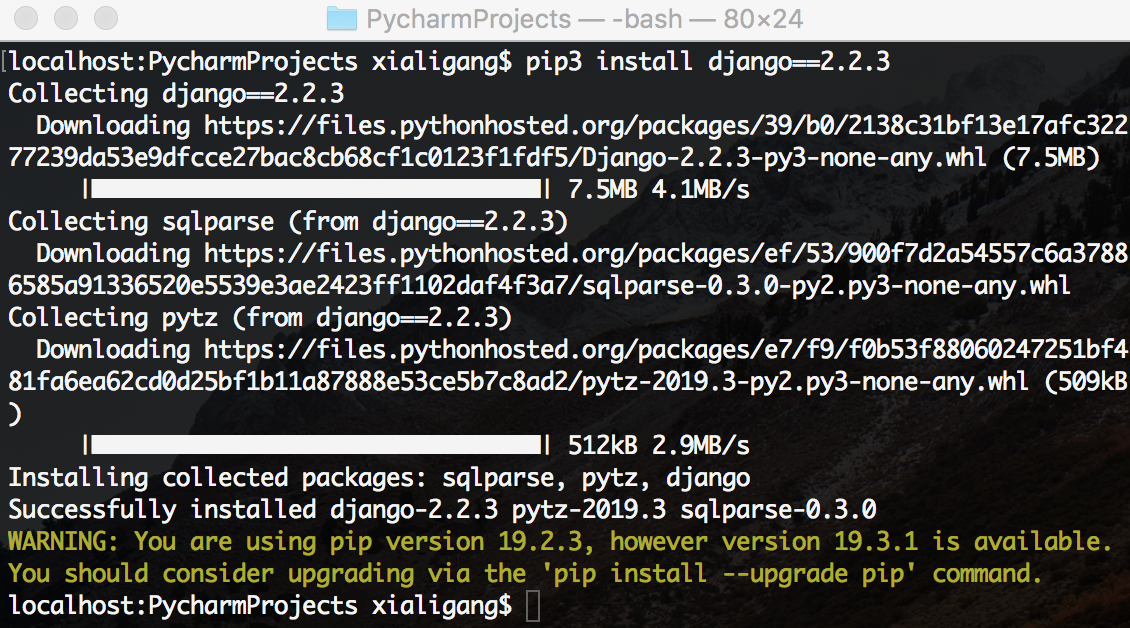Click the 512kB download progress bar
The height and width of the screenshot is (628, 1130).
(316, 445)
